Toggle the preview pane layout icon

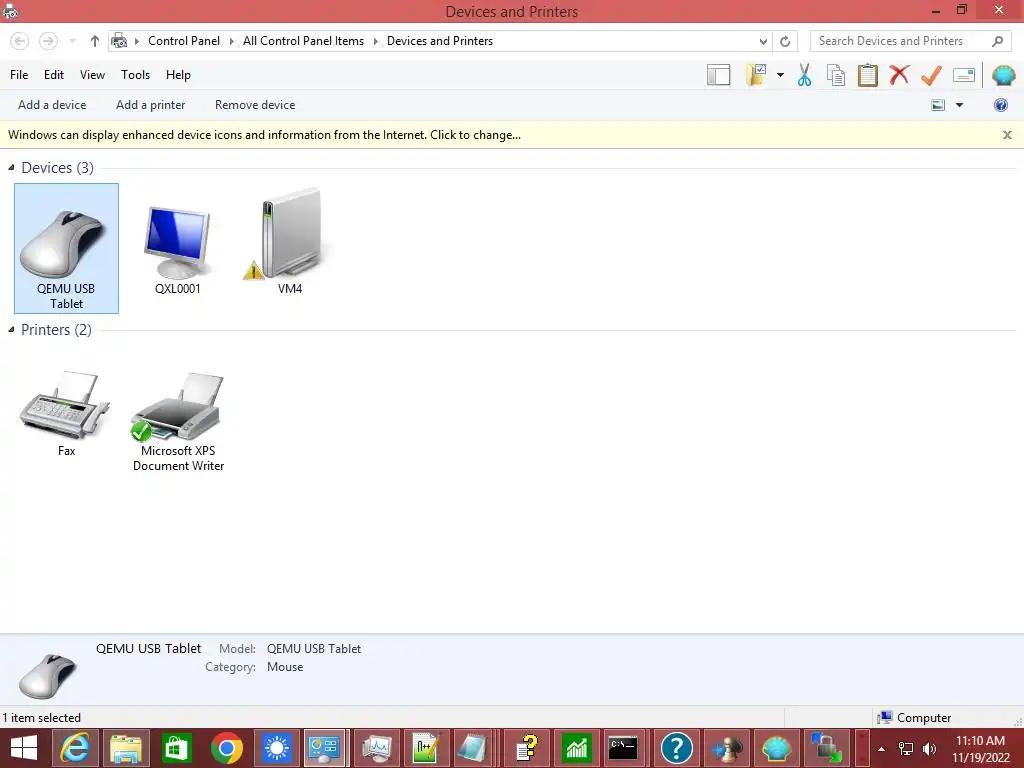click(x=718, y=75)
